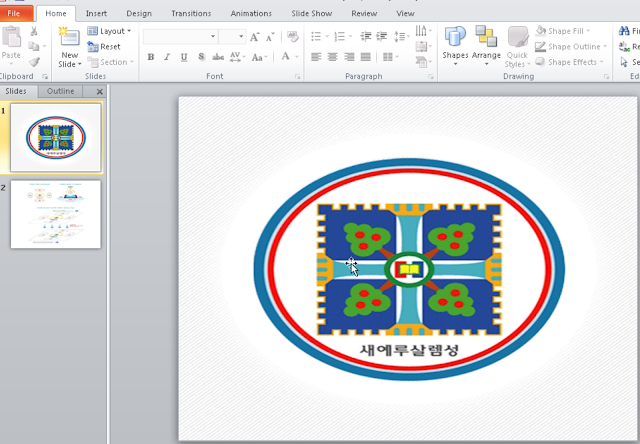Click the Font Color button

[x=286, y=56]
